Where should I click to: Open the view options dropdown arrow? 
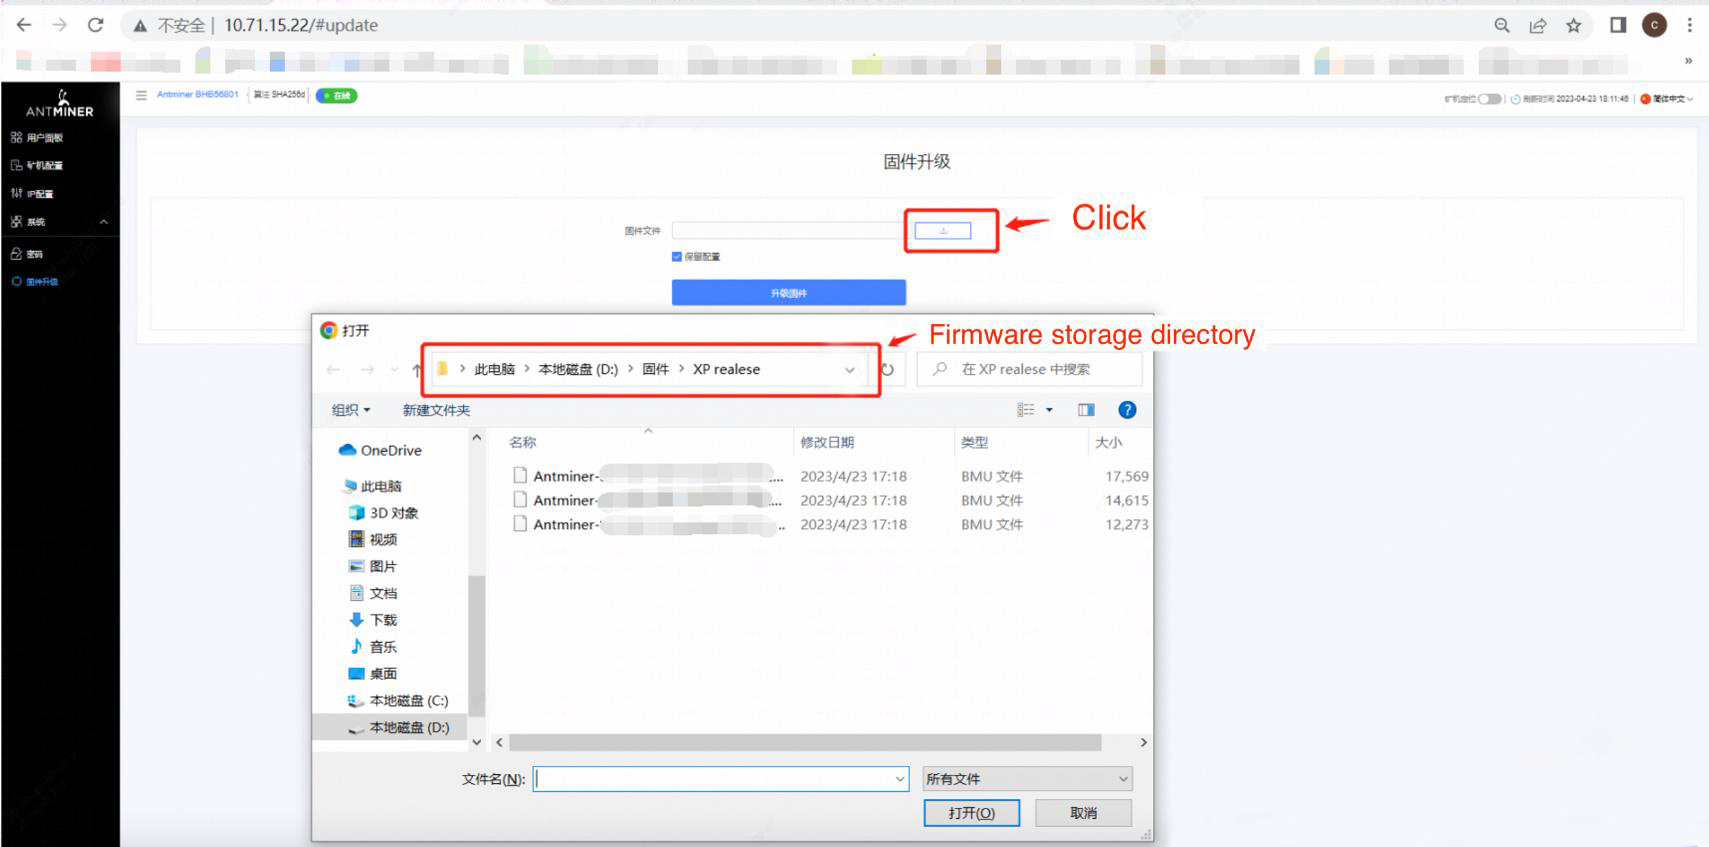point(1049,410)
